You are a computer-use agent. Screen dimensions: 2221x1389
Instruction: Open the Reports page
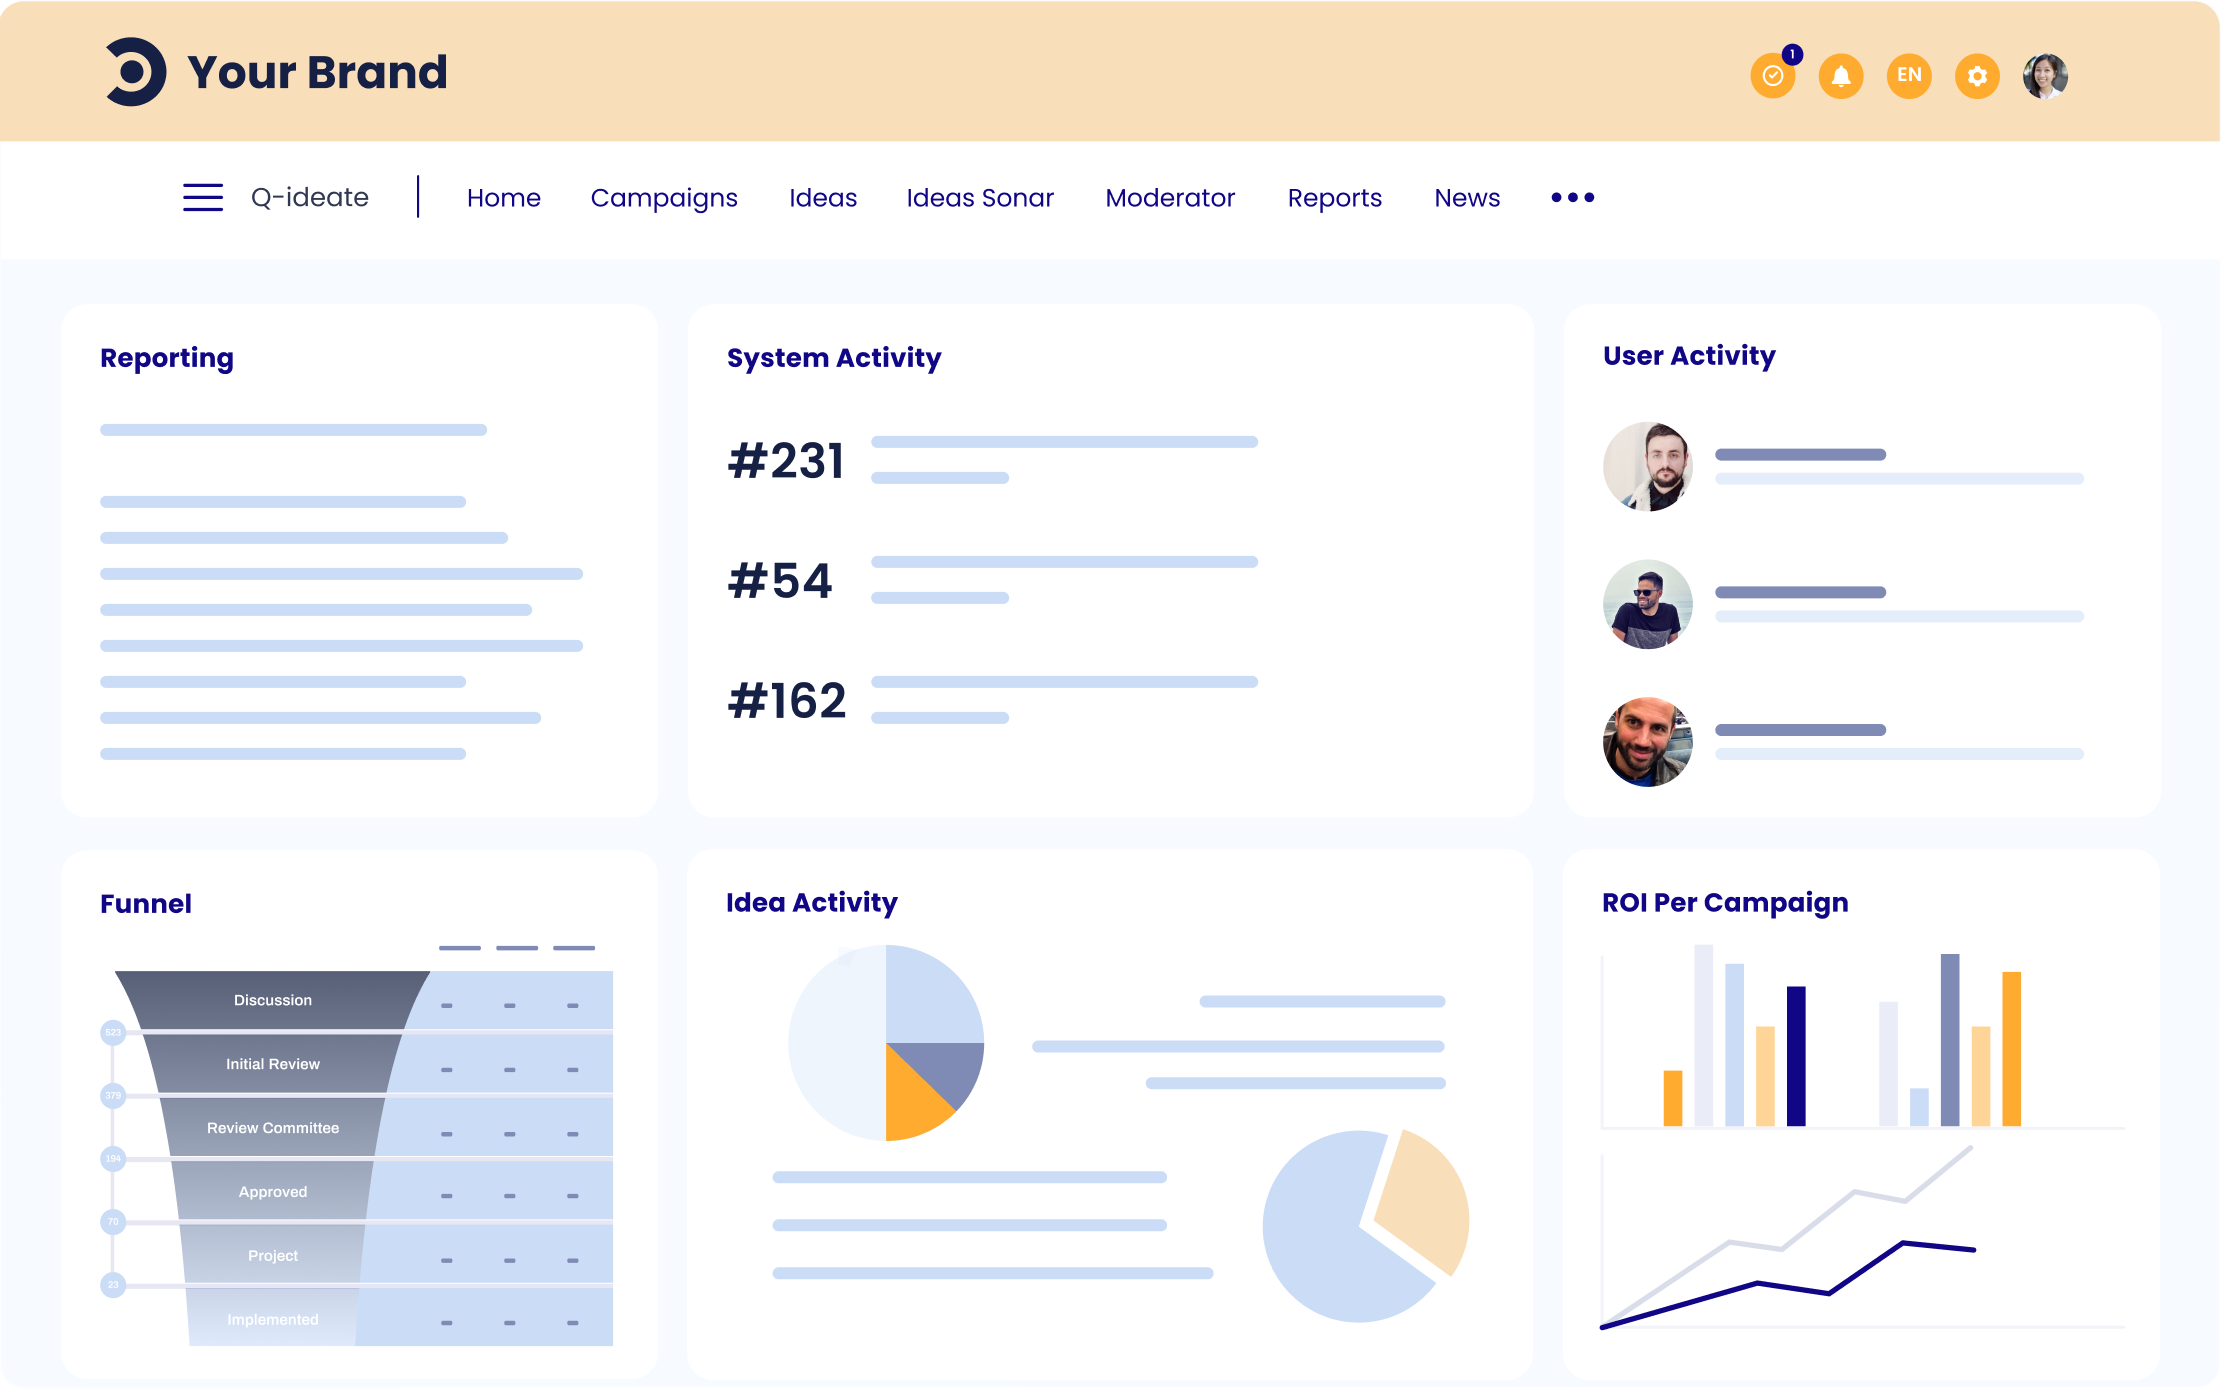coord(1334,198)
